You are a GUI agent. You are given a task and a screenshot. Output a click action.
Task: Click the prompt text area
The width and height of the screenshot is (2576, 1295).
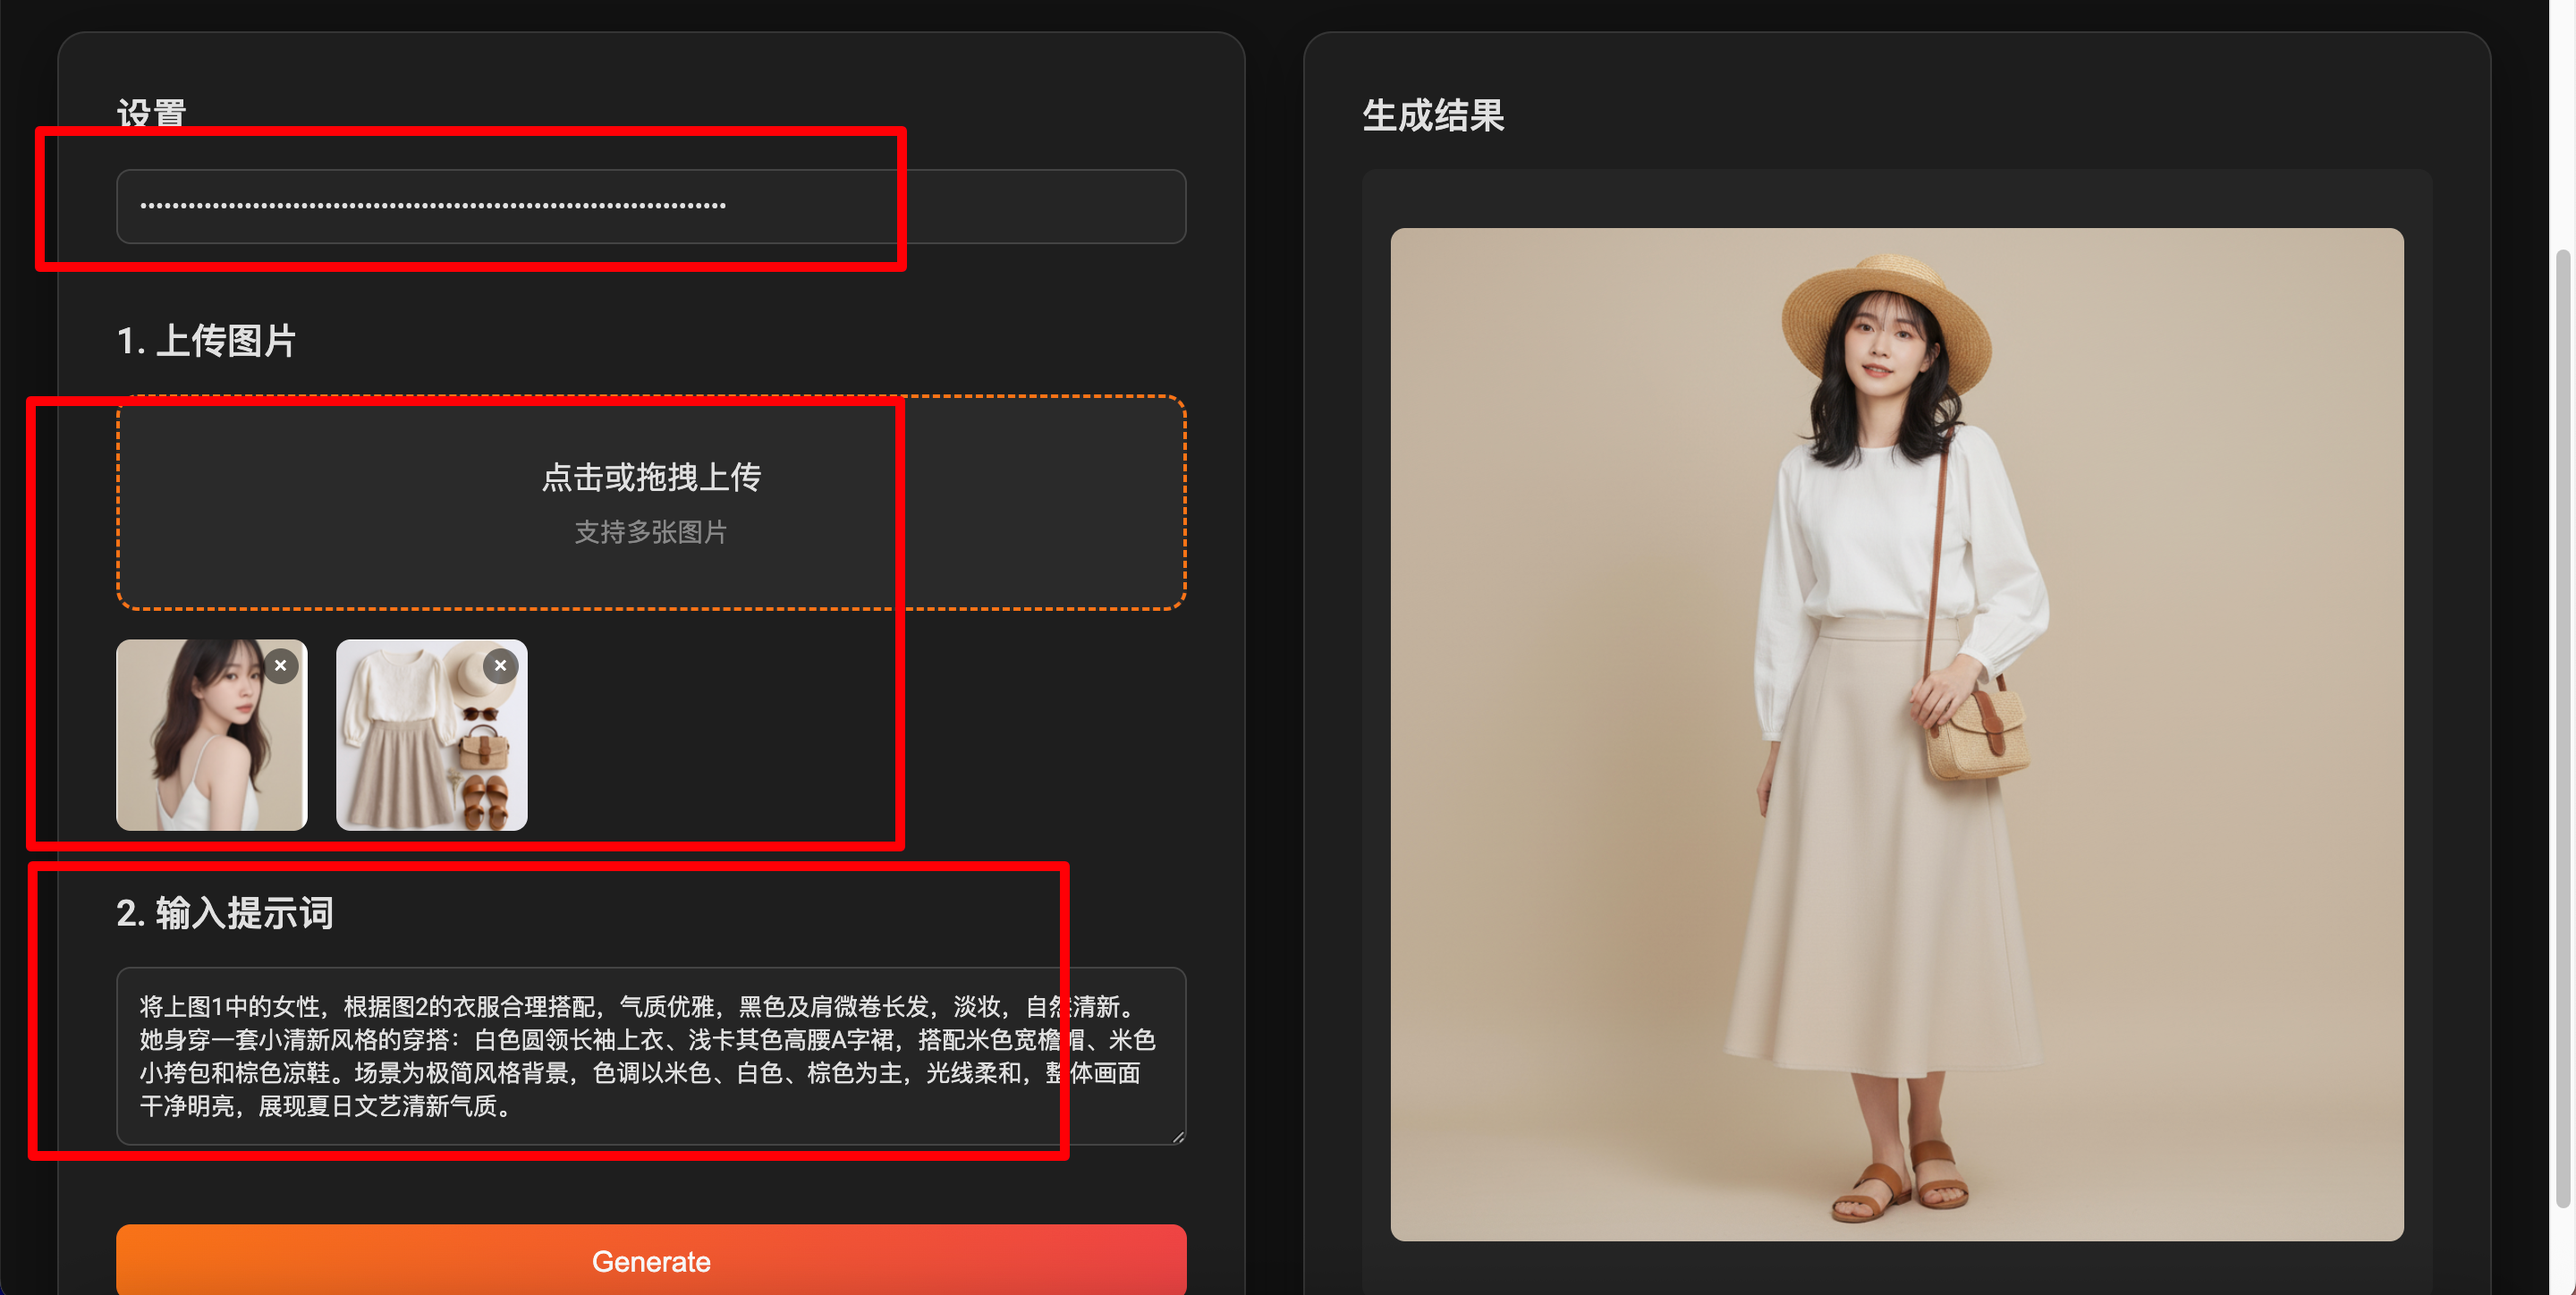tap(651, 1055)
